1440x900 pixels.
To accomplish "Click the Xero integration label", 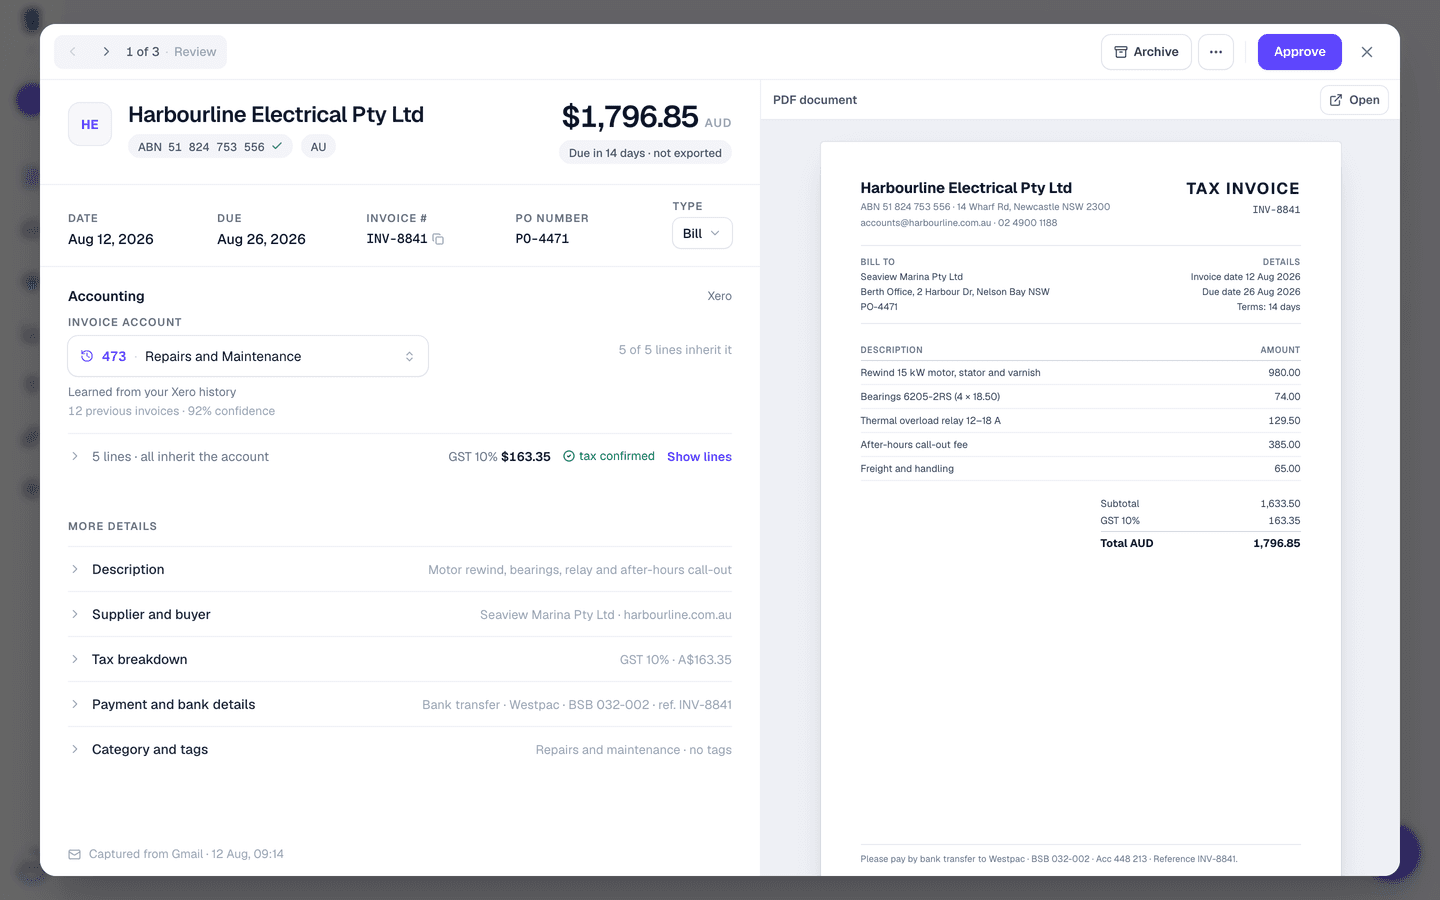I will pyautogui.click(x=719, y=296).
